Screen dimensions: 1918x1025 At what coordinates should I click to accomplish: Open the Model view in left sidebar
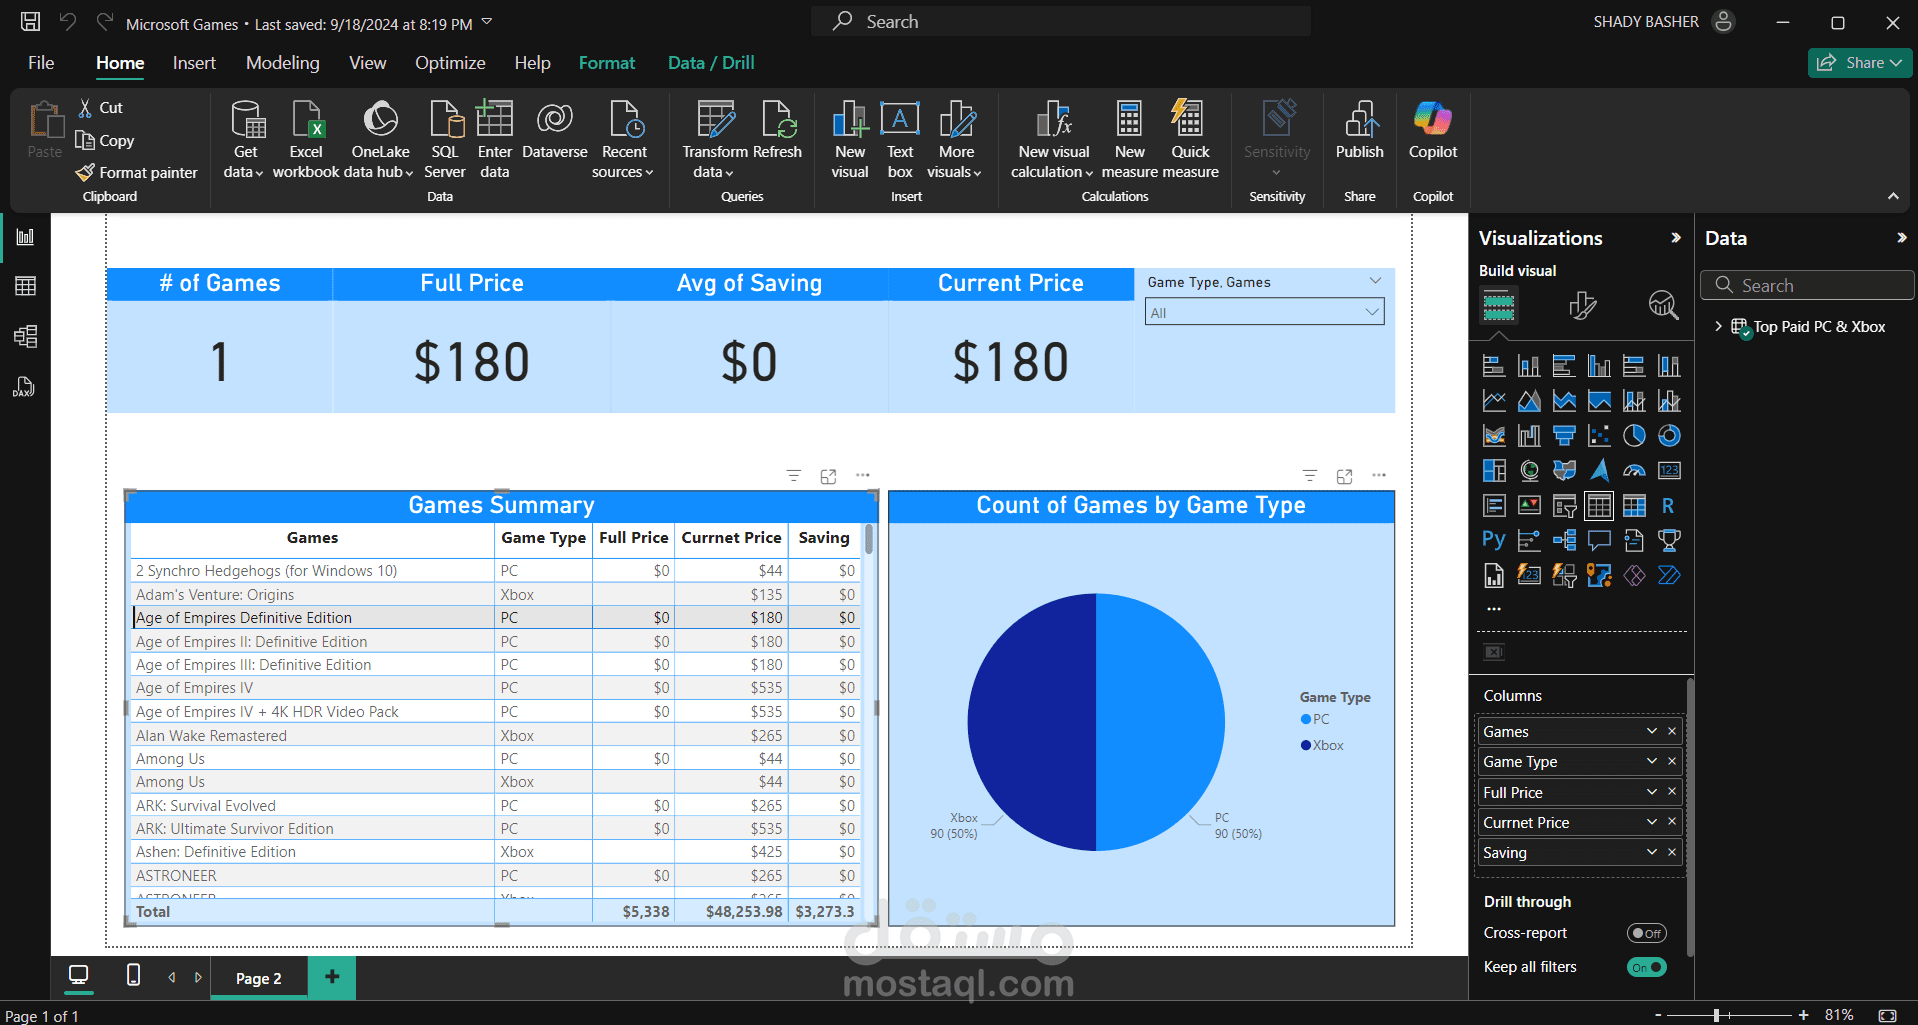[25, 336]
